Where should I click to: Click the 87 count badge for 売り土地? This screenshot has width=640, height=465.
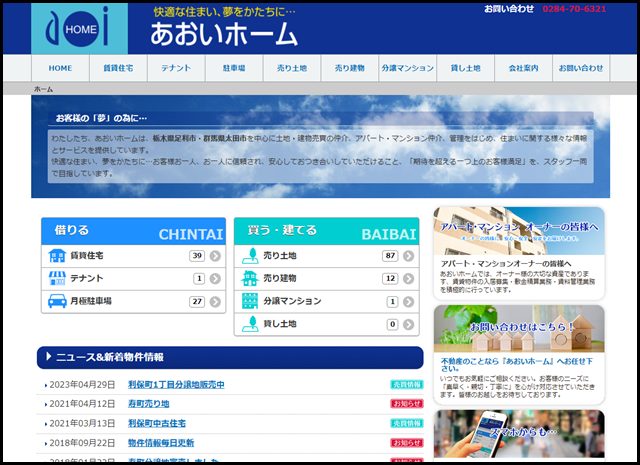click(x=390, y=256)
